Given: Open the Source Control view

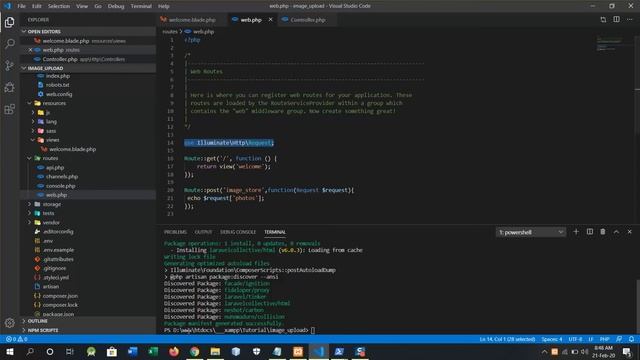Looking at the screenshot, I should click(9, 65).
